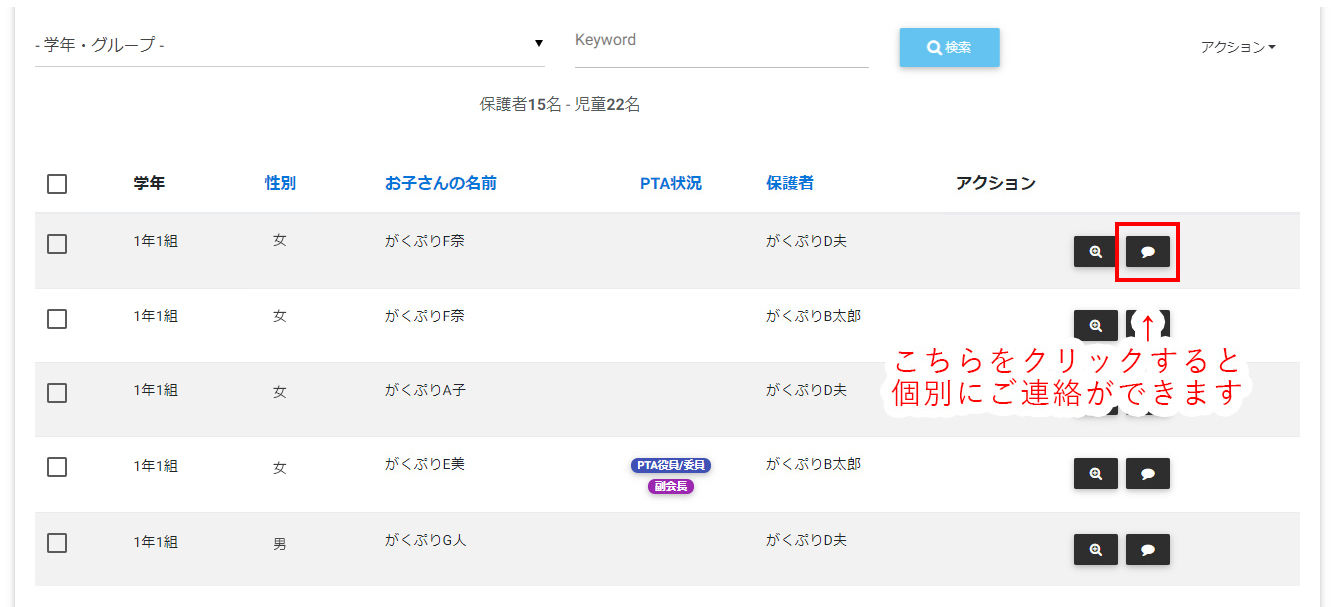Click the 学年 column header
Viewport: 1333px width, 607px height.
coord(149,183)
